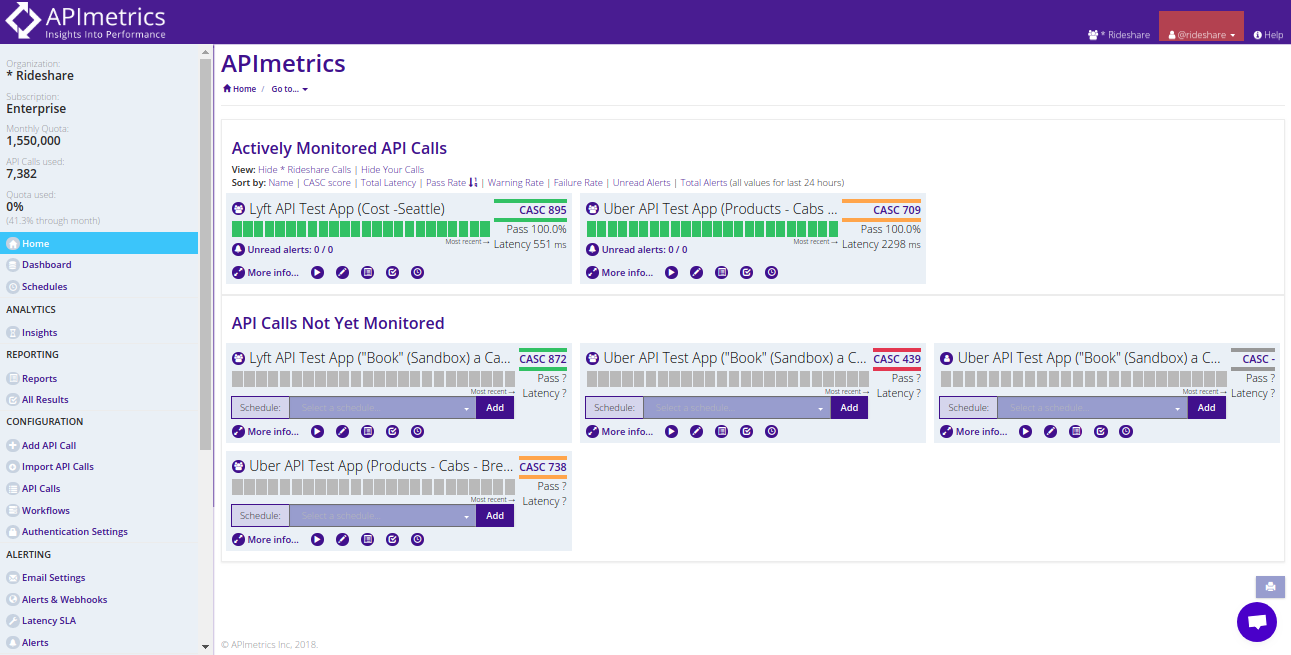Sort by CASC score
The image size is (1291, 655).
point(327,183)
